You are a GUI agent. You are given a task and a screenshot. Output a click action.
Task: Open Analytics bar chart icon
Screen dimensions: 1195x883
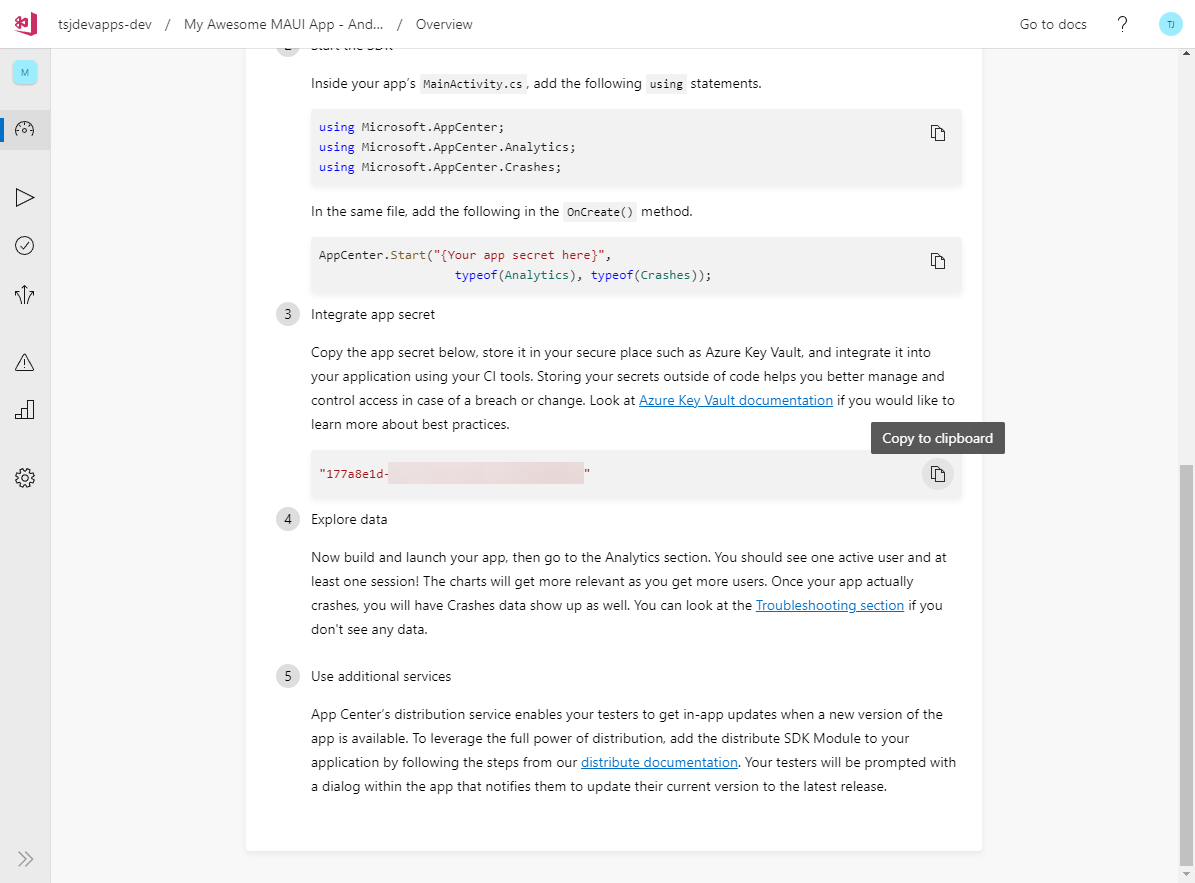[25, 410]
